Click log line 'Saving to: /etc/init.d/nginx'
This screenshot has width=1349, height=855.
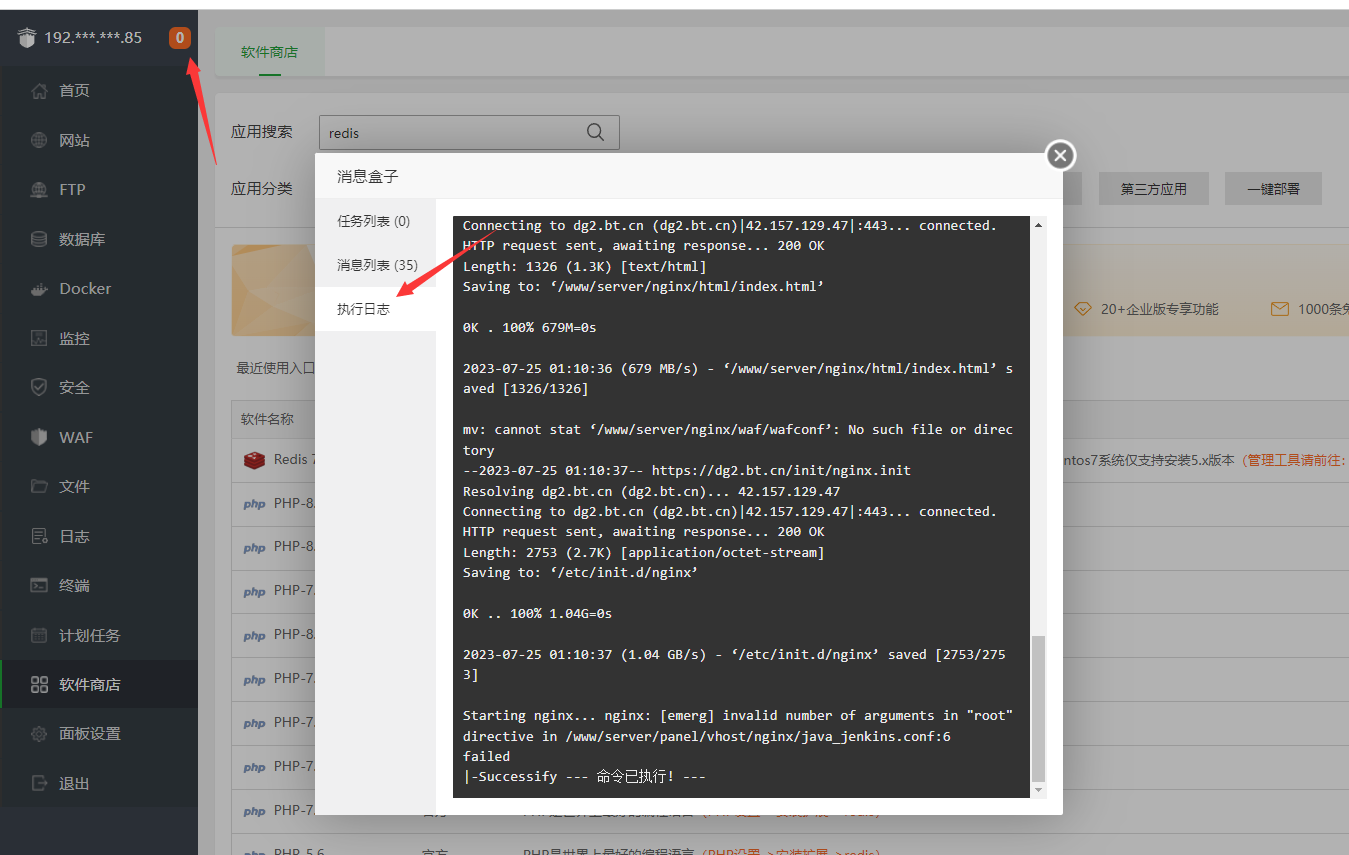click(x=580, y=573)
